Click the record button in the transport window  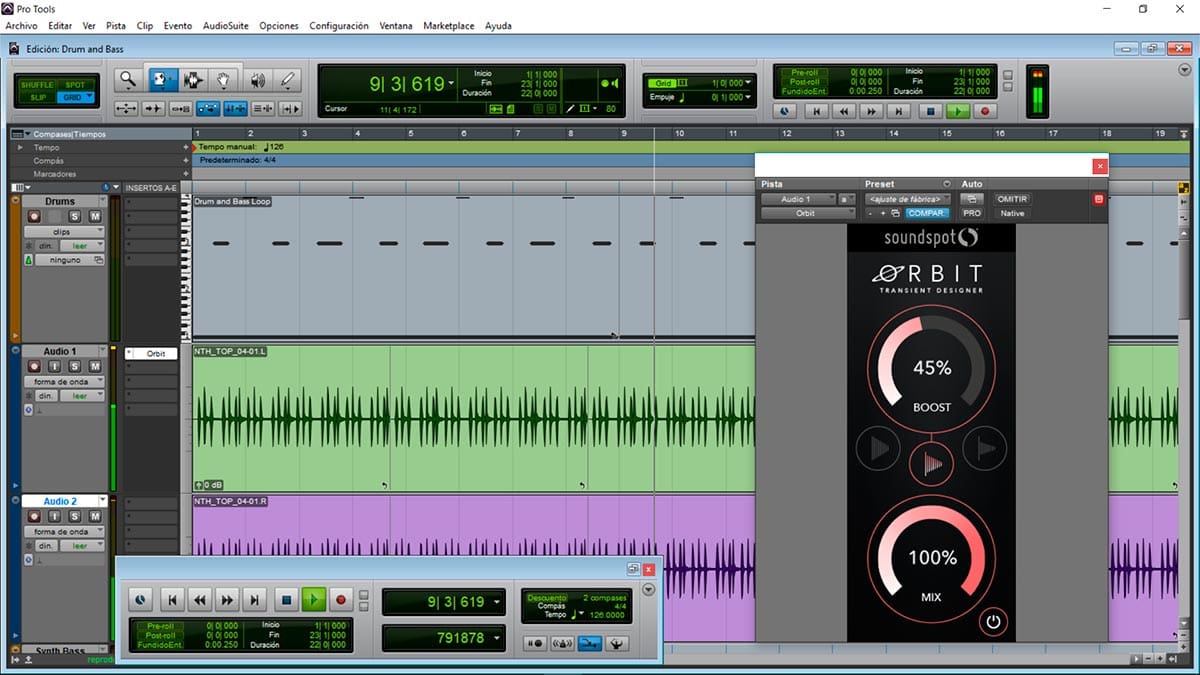tap(341, 600)
